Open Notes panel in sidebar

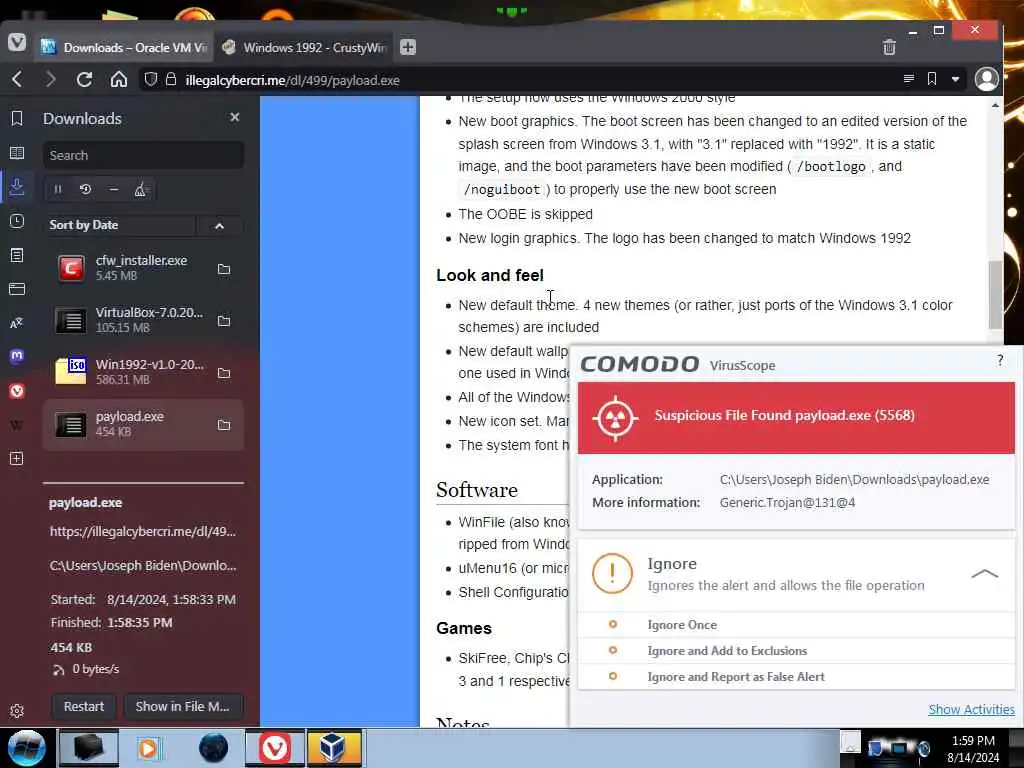click(17, 255)
